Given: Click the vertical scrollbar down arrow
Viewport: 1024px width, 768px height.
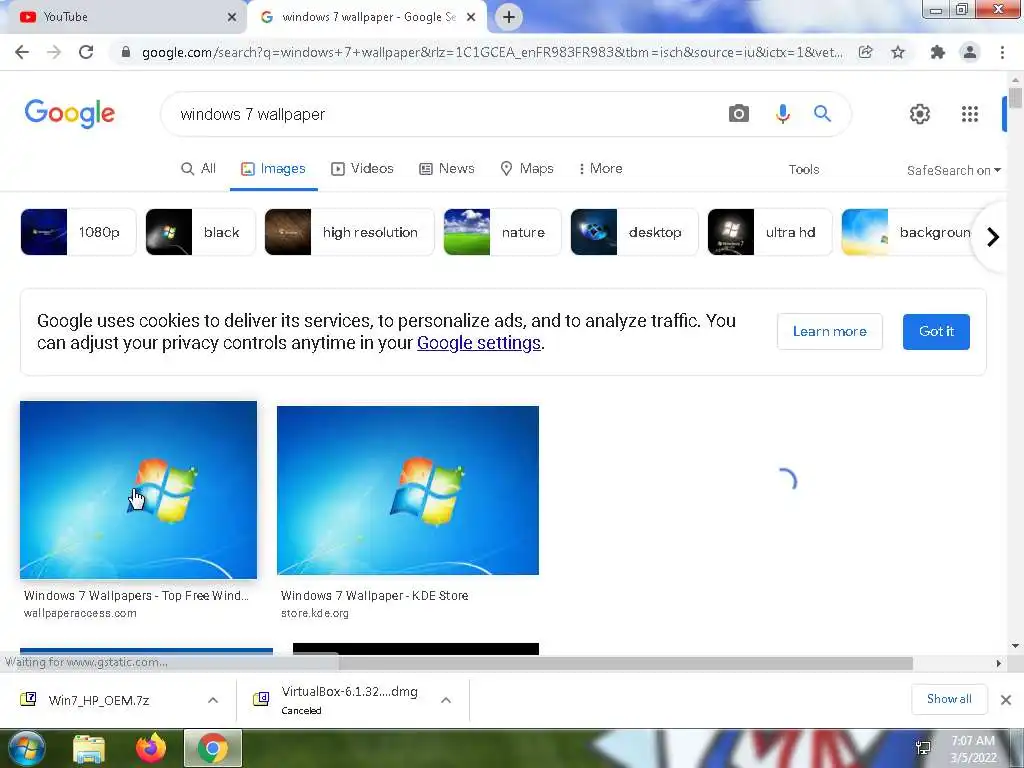Looking at the screenshot, I should coord(1015,646).
